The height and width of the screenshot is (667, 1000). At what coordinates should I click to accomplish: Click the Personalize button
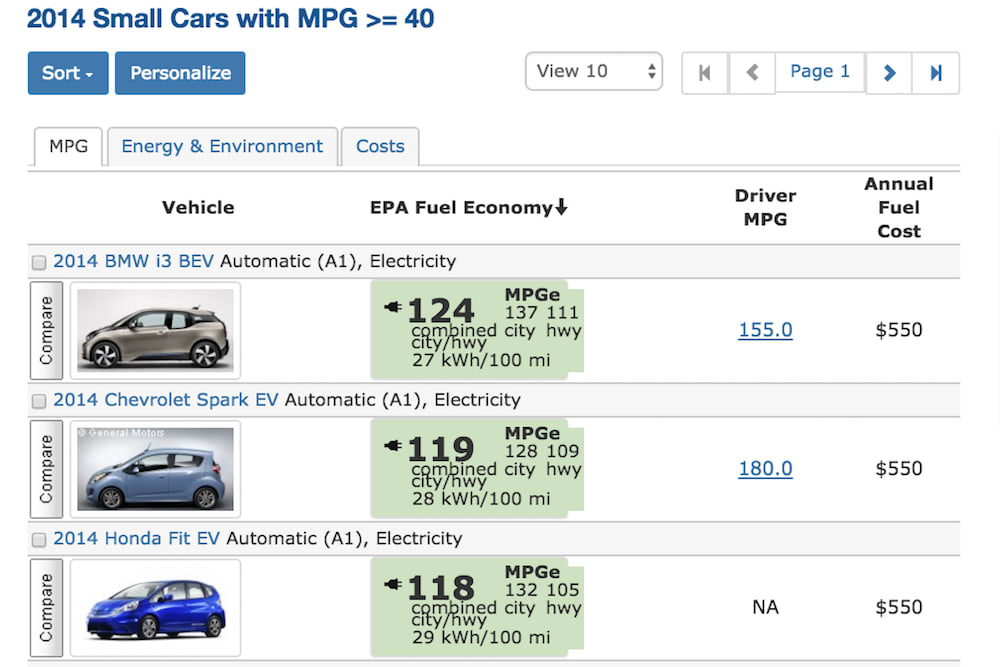180,73
